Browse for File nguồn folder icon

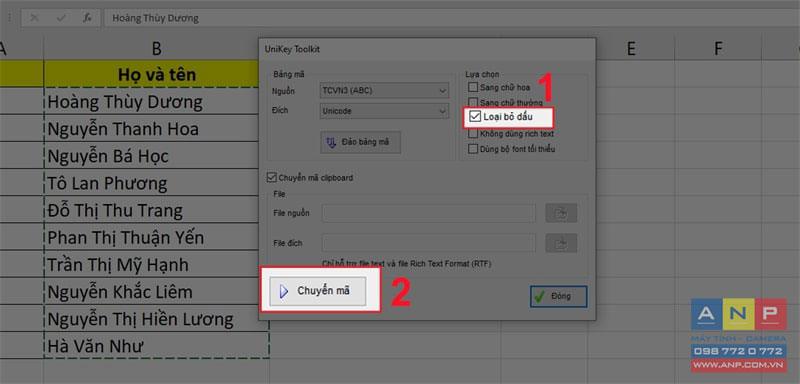coord(561,213)
